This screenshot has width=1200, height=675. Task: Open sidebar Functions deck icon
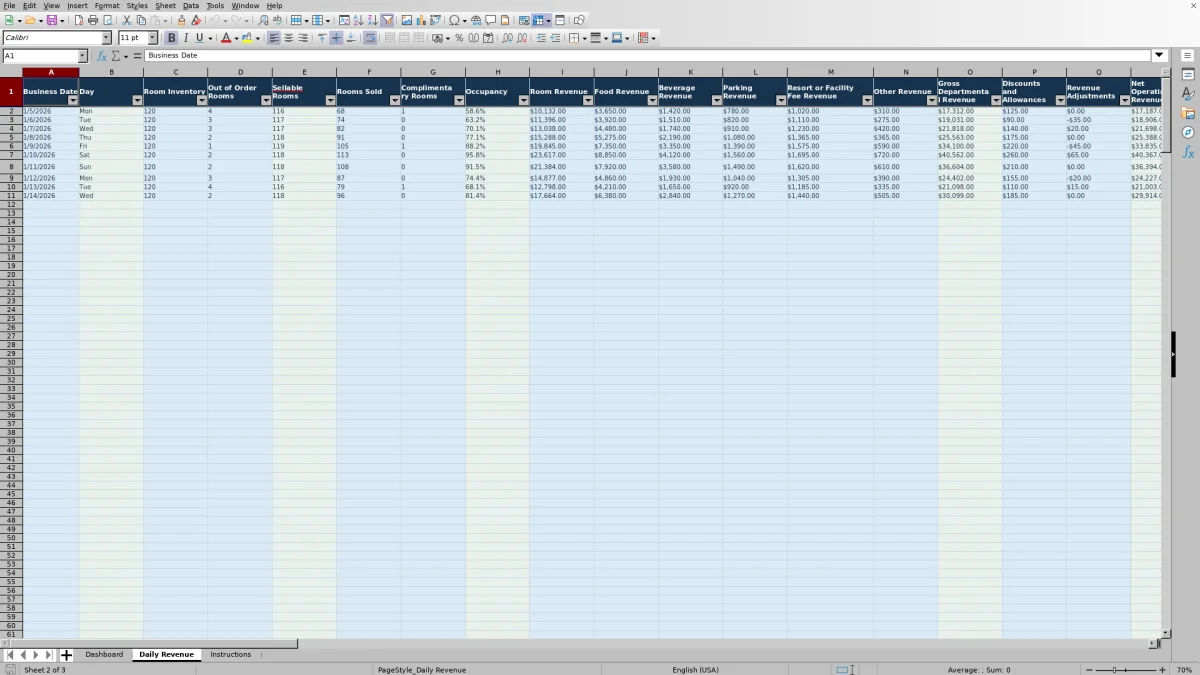click(x=1188, y=152)
